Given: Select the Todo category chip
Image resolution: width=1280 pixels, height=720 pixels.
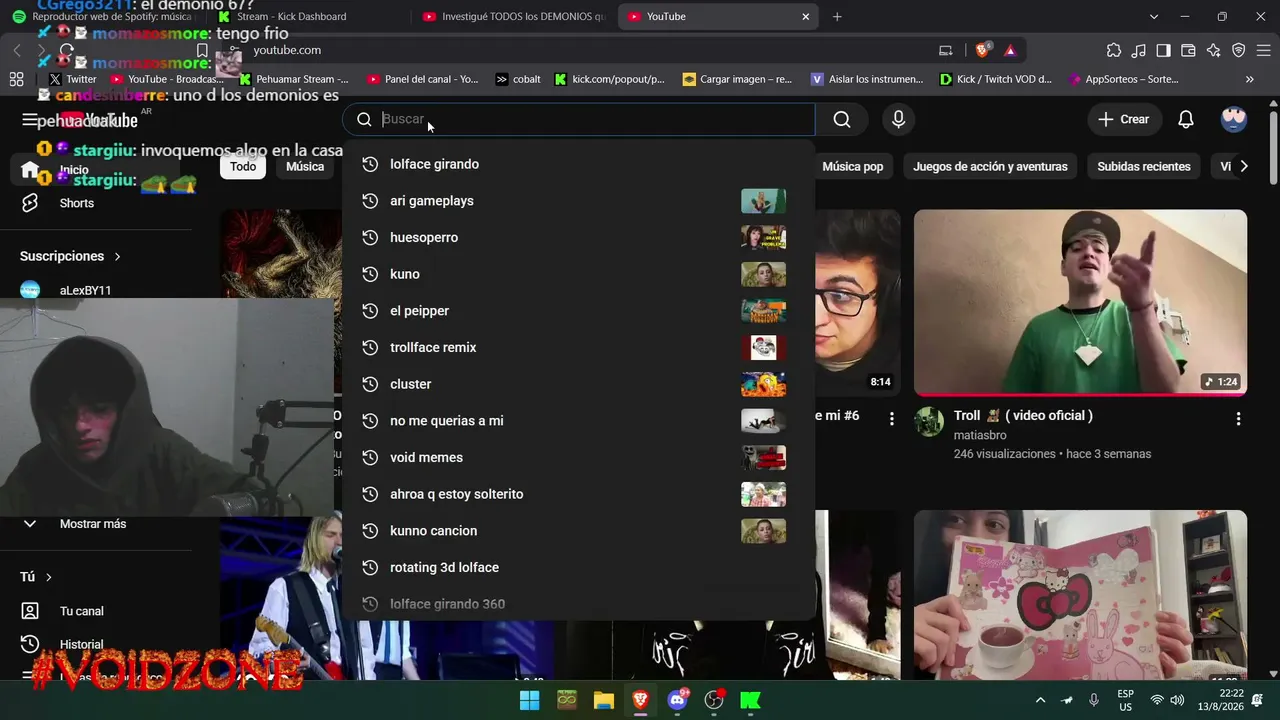Looking at the screenshot, I should point(243,167).
